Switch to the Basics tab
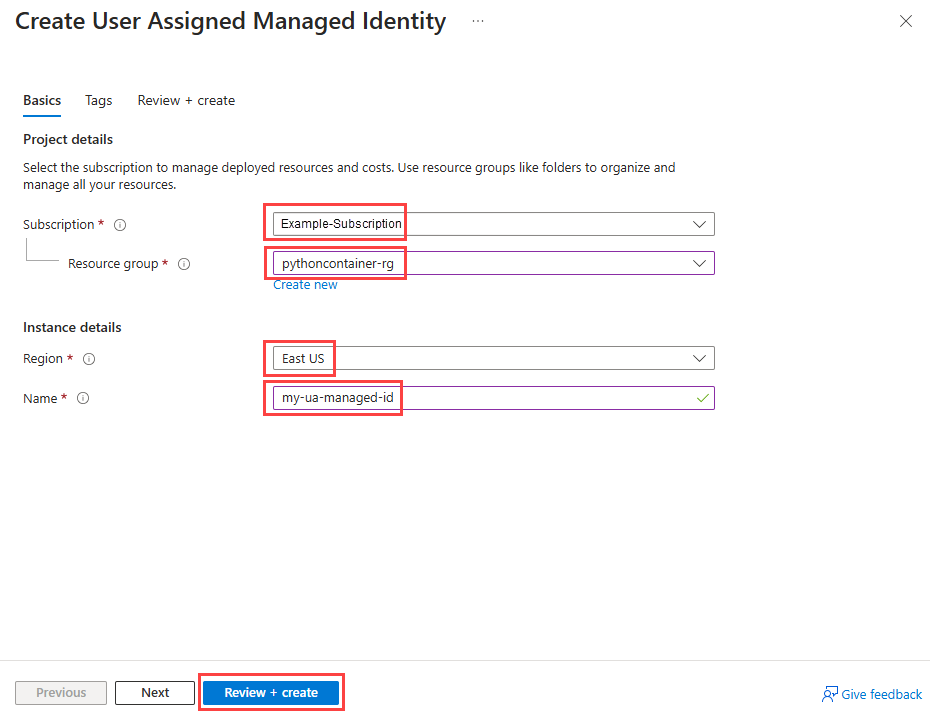 click(42, 100)
